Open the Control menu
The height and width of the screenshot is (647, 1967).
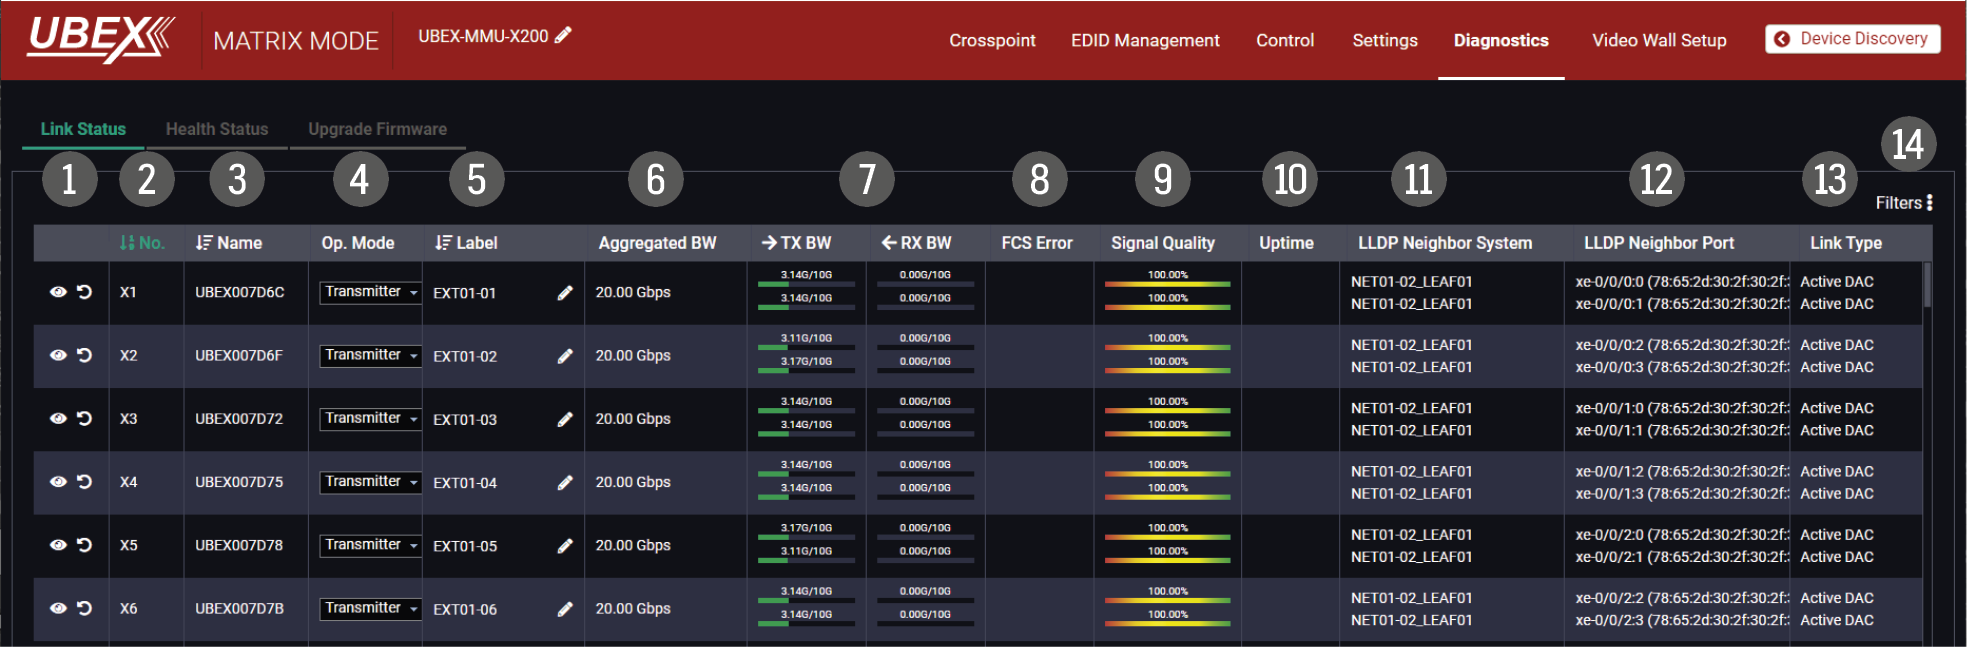click(x=1285, y=40)
